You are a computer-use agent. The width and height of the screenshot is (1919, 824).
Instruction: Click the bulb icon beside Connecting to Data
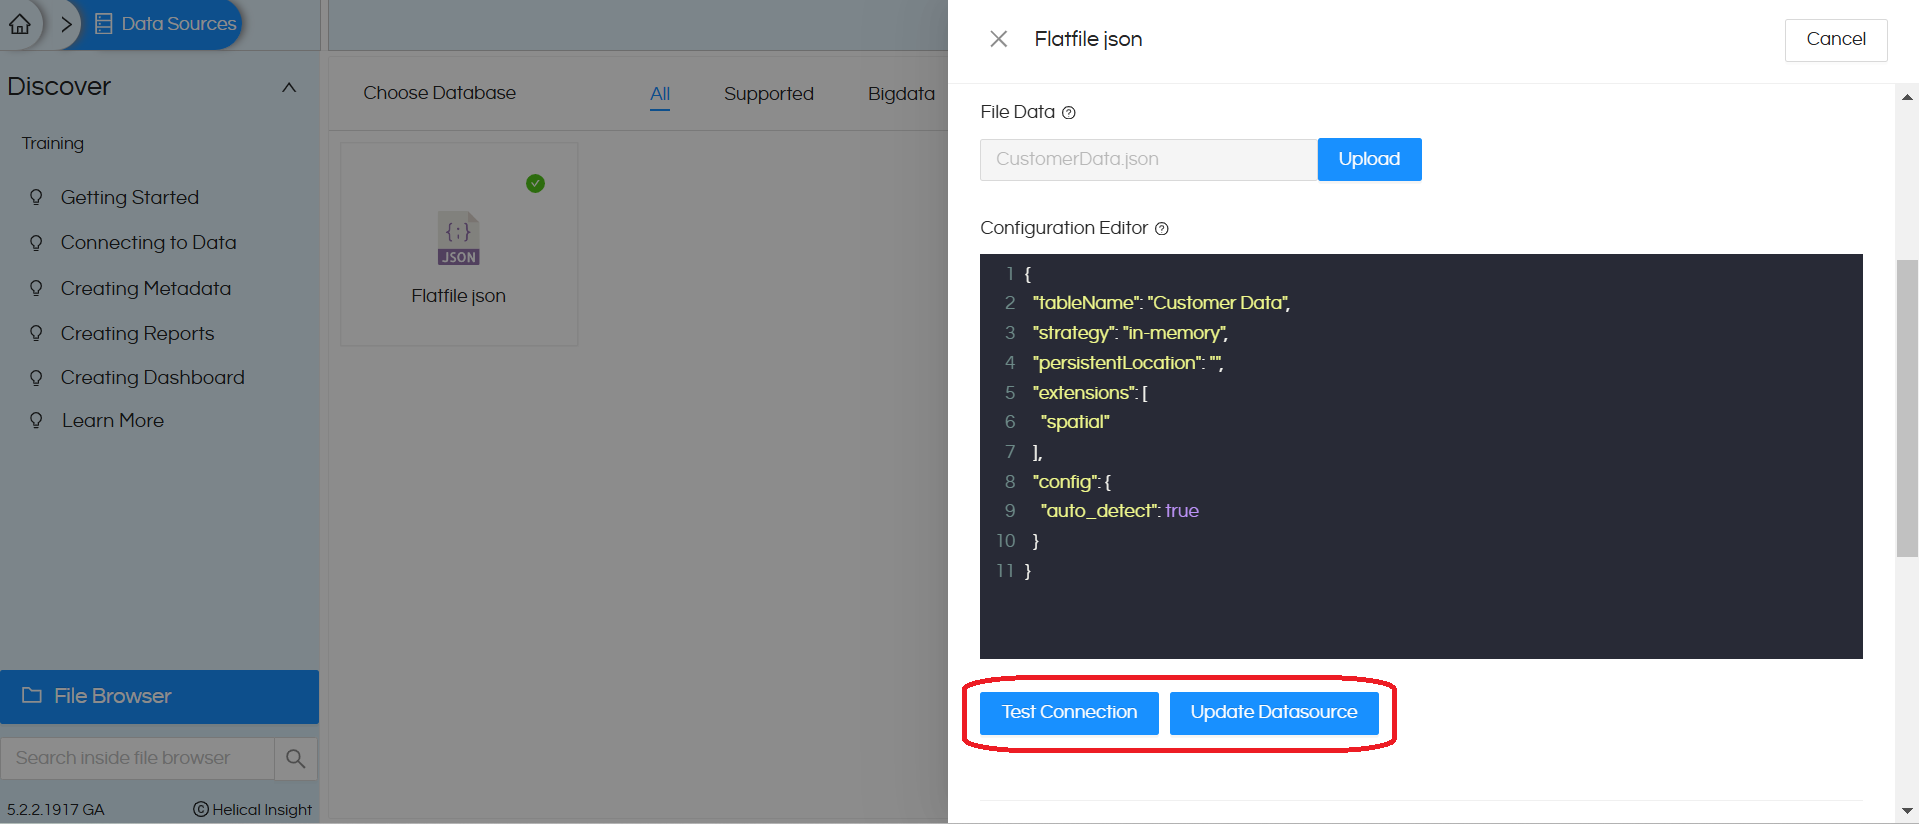point(36,242)
